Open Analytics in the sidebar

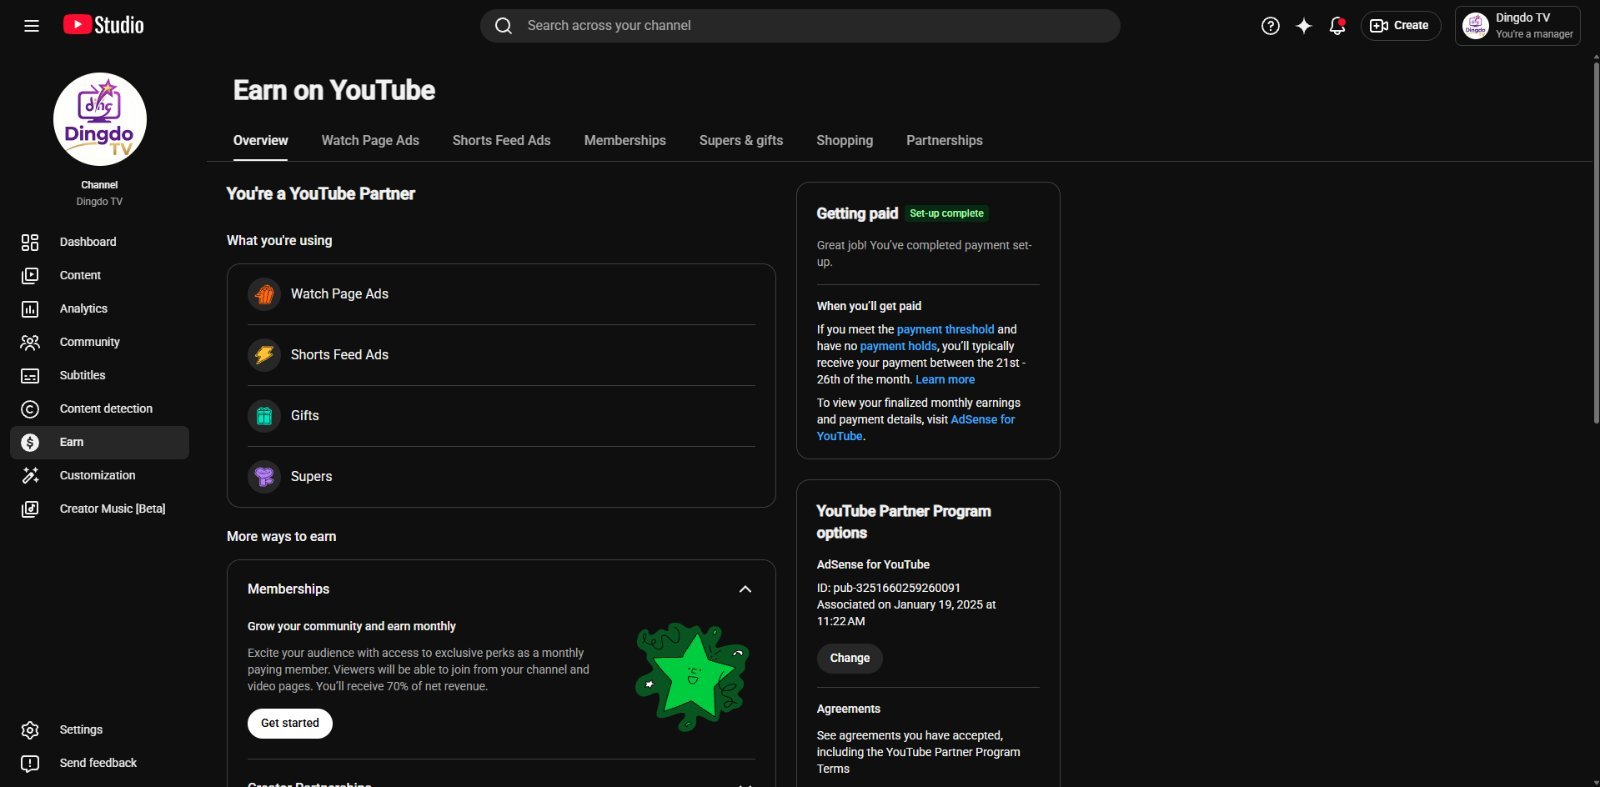[x=99, y=309]
